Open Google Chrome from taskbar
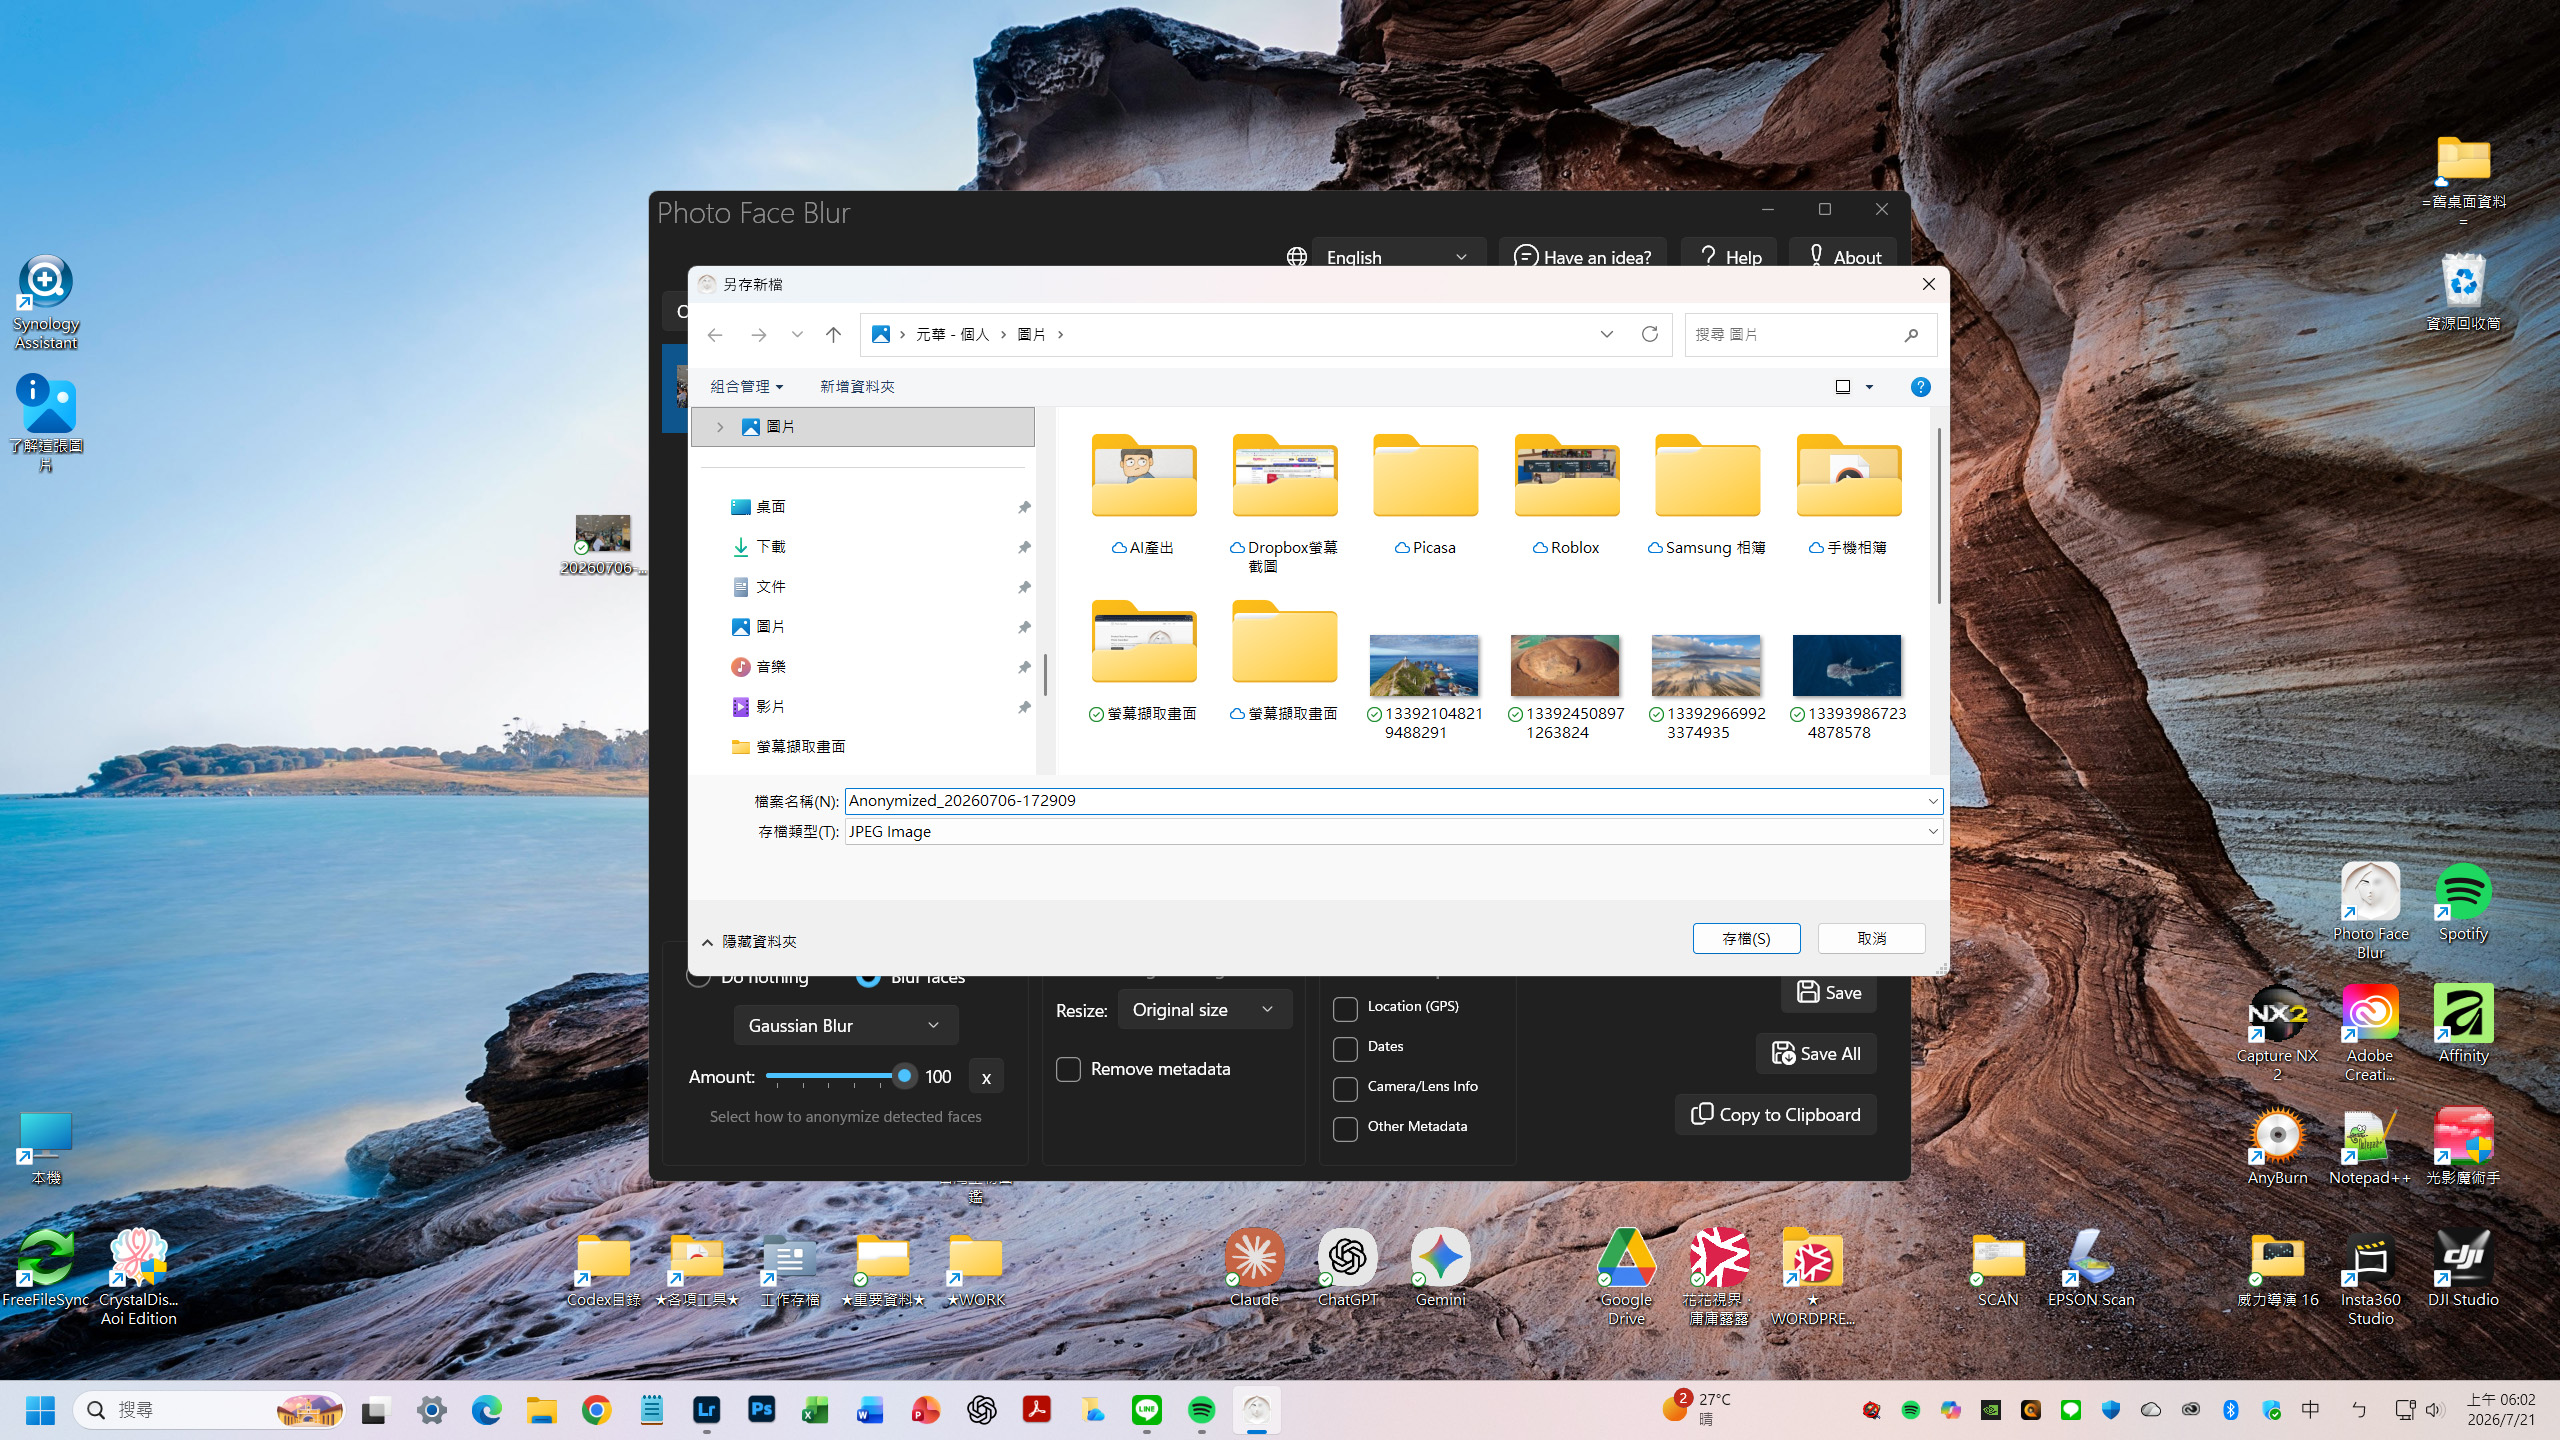This screenshot has height=1440, width=2560. tap(596, 1410)
